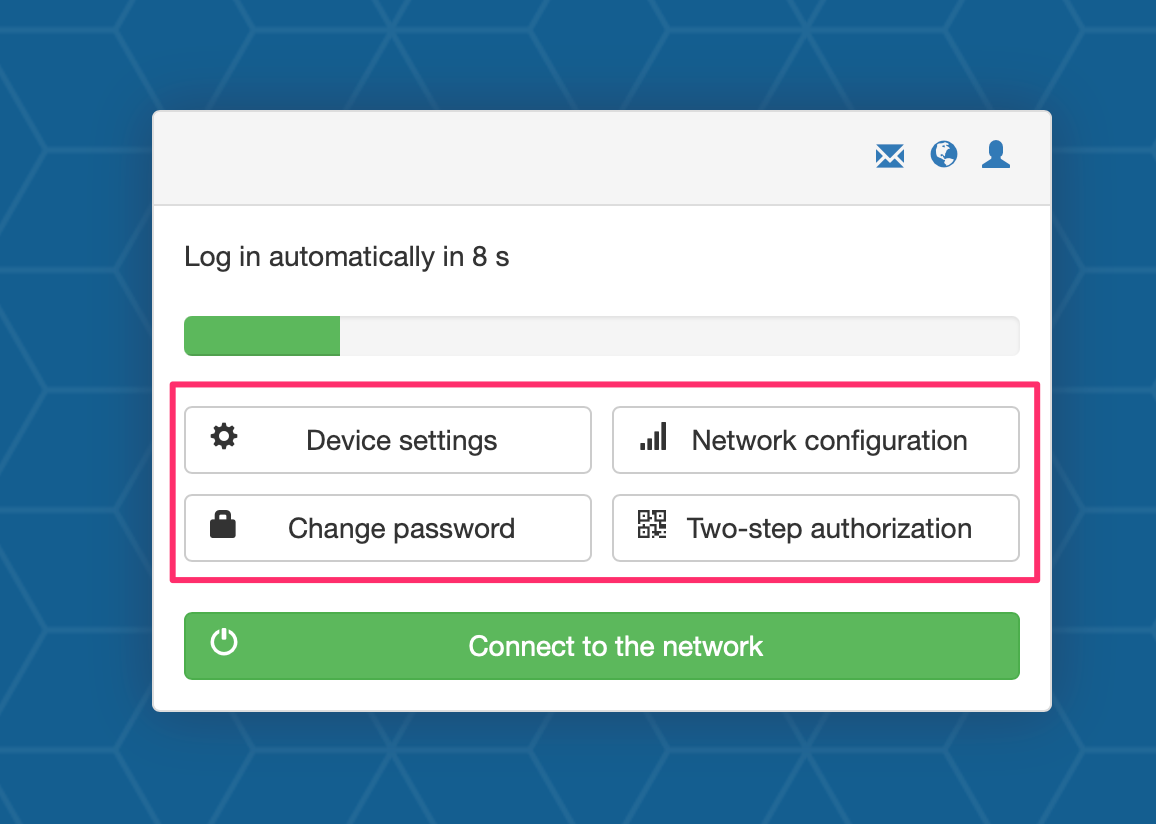Click the unfilled gray portion of progress bar
The width and height of the screenshot is (1156, 824).
pos(680,336)
